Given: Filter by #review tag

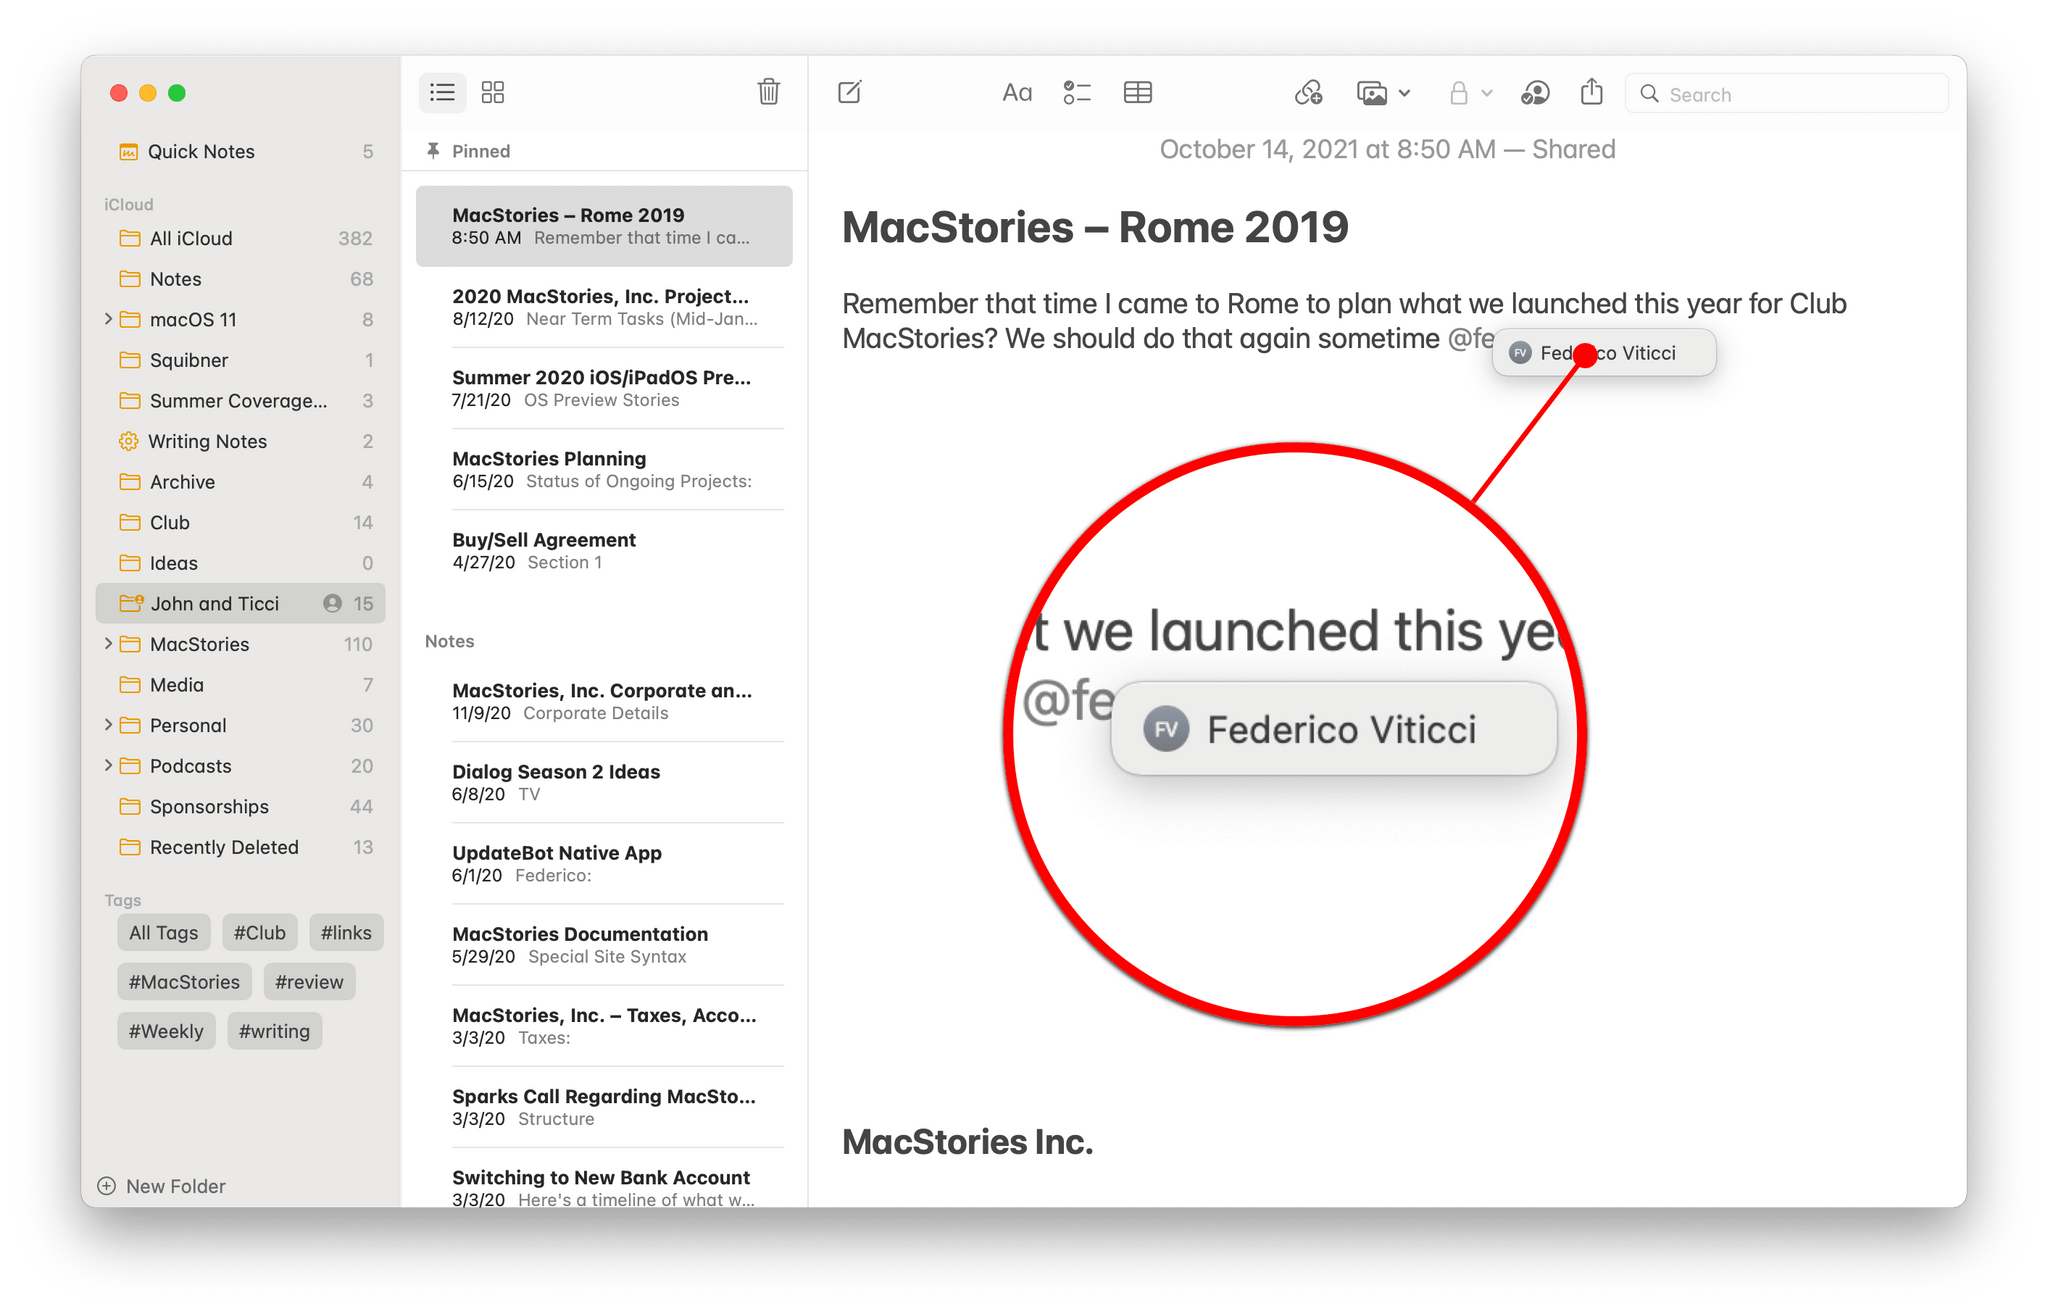Looking at the screenshot, I should [x=309, y=981].
